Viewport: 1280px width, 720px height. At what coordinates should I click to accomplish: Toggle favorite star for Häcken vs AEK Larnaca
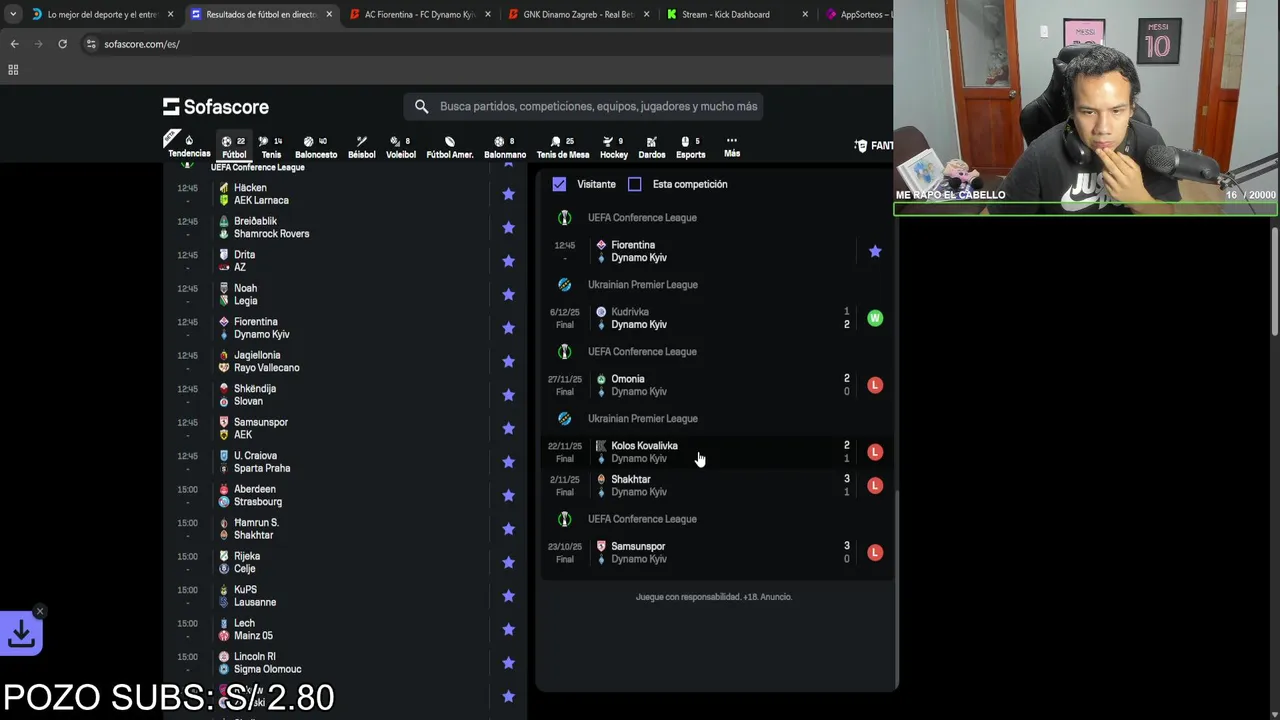point(508,194)
